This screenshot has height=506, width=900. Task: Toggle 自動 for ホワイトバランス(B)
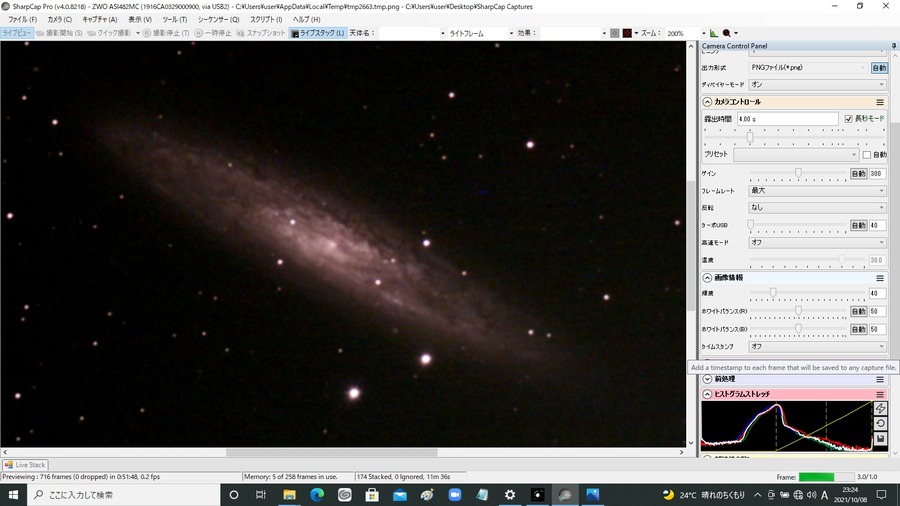pos(858,329)
